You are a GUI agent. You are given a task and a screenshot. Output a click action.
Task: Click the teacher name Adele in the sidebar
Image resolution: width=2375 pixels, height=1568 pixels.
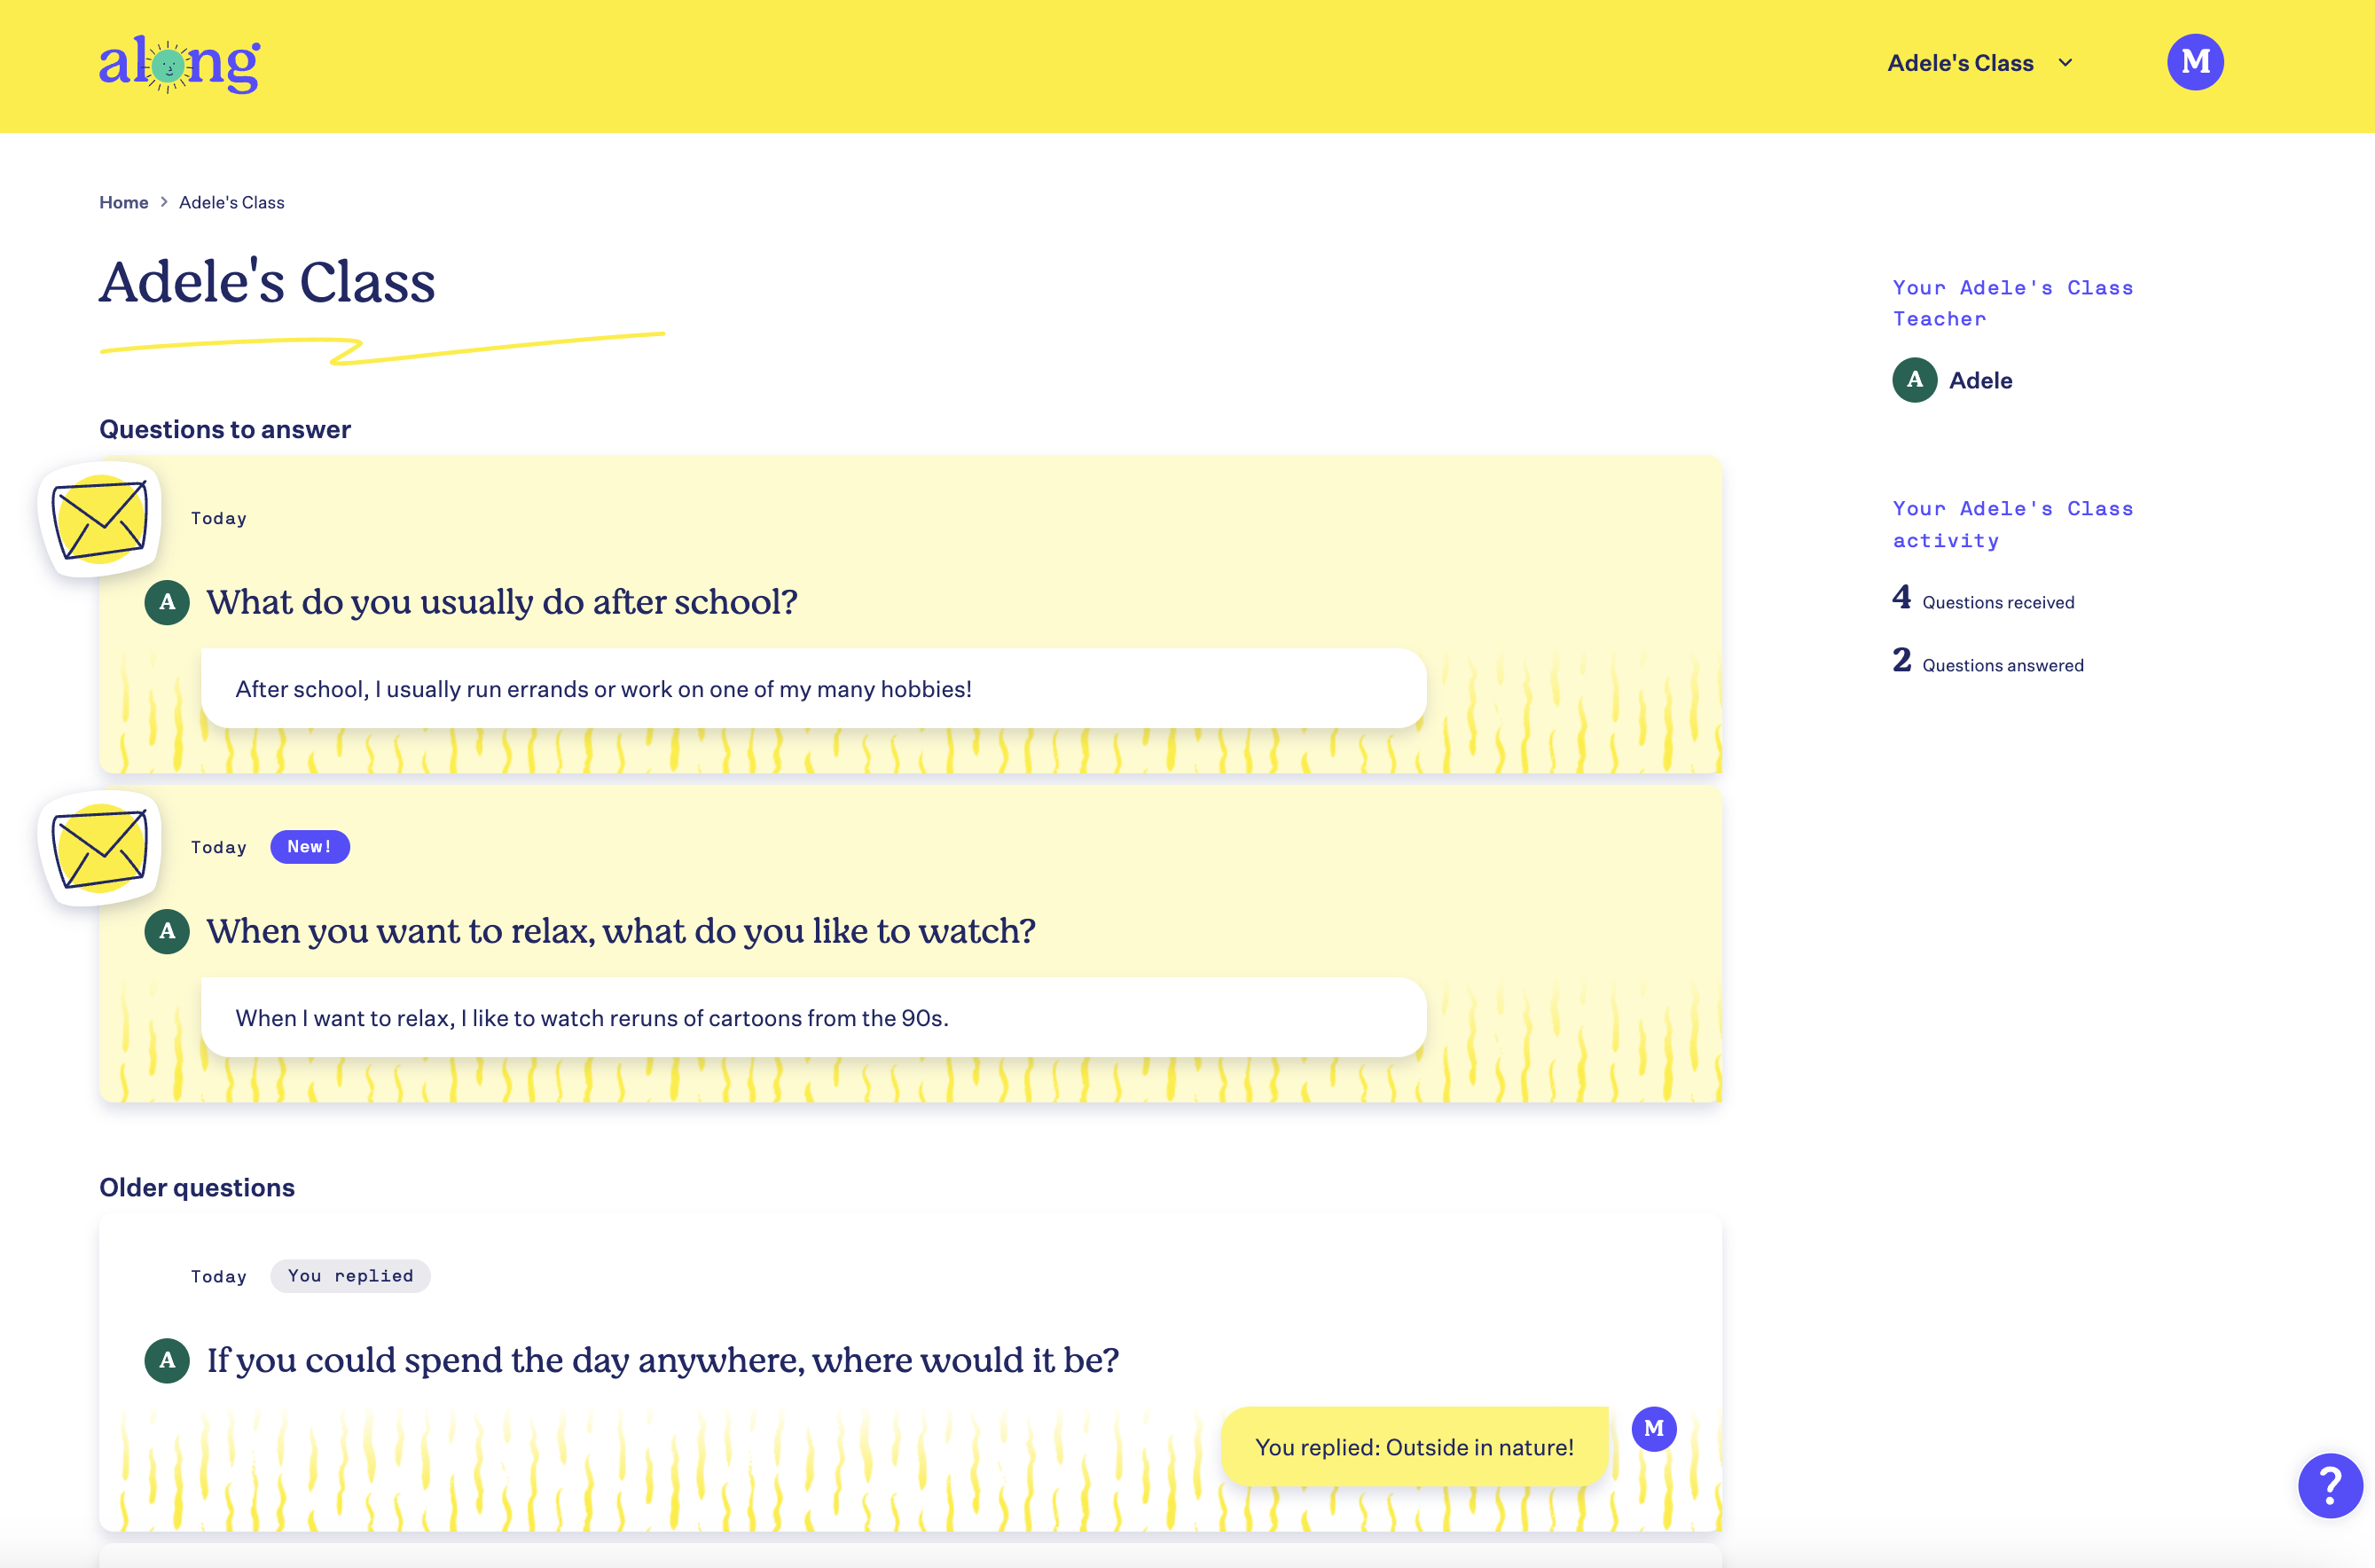pos(1980,380)
